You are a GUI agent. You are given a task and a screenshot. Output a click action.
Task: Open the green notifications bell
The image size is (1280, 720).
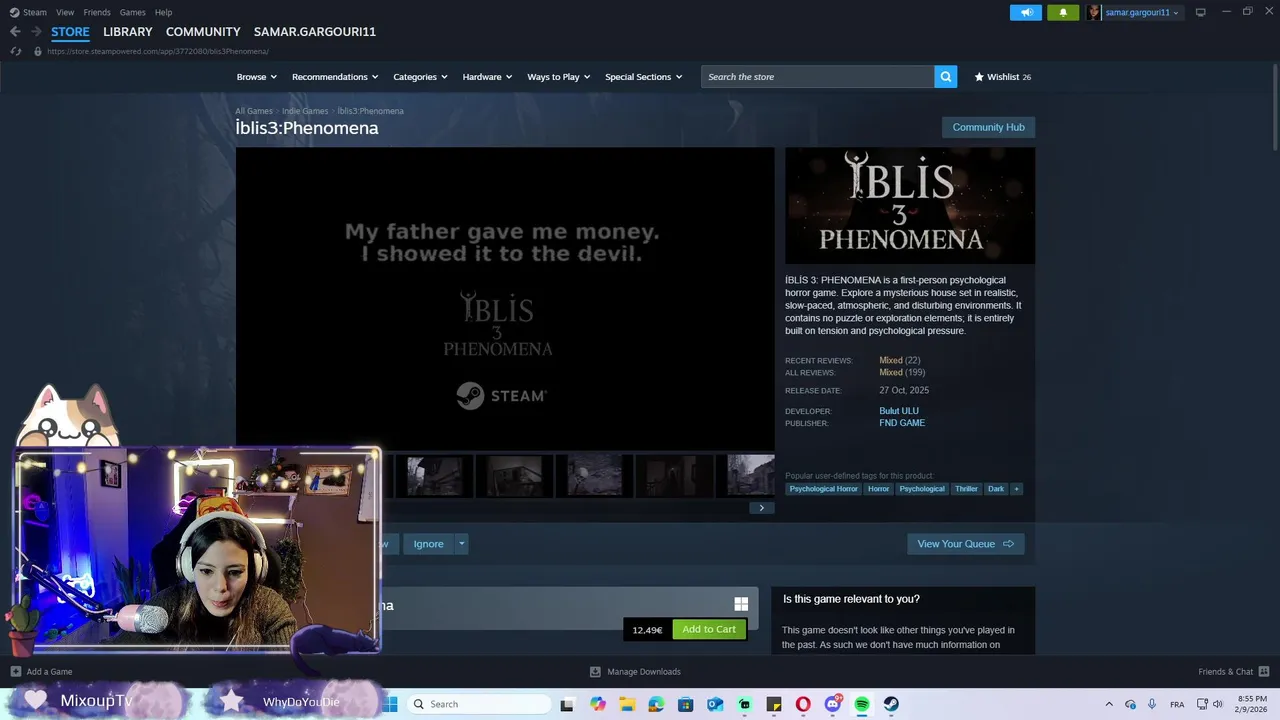pos(1063,12)
